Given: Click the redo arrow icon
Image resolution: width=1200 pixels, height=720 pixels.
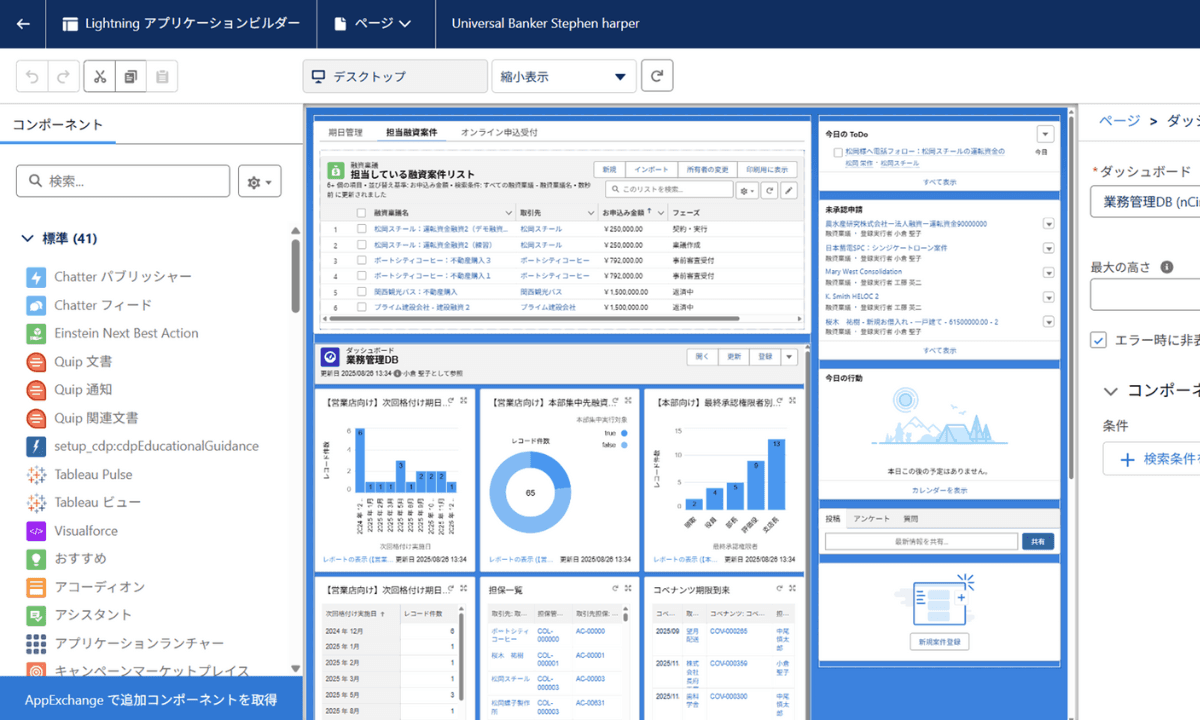Looking at the screenshot, I should coord(63,76).
